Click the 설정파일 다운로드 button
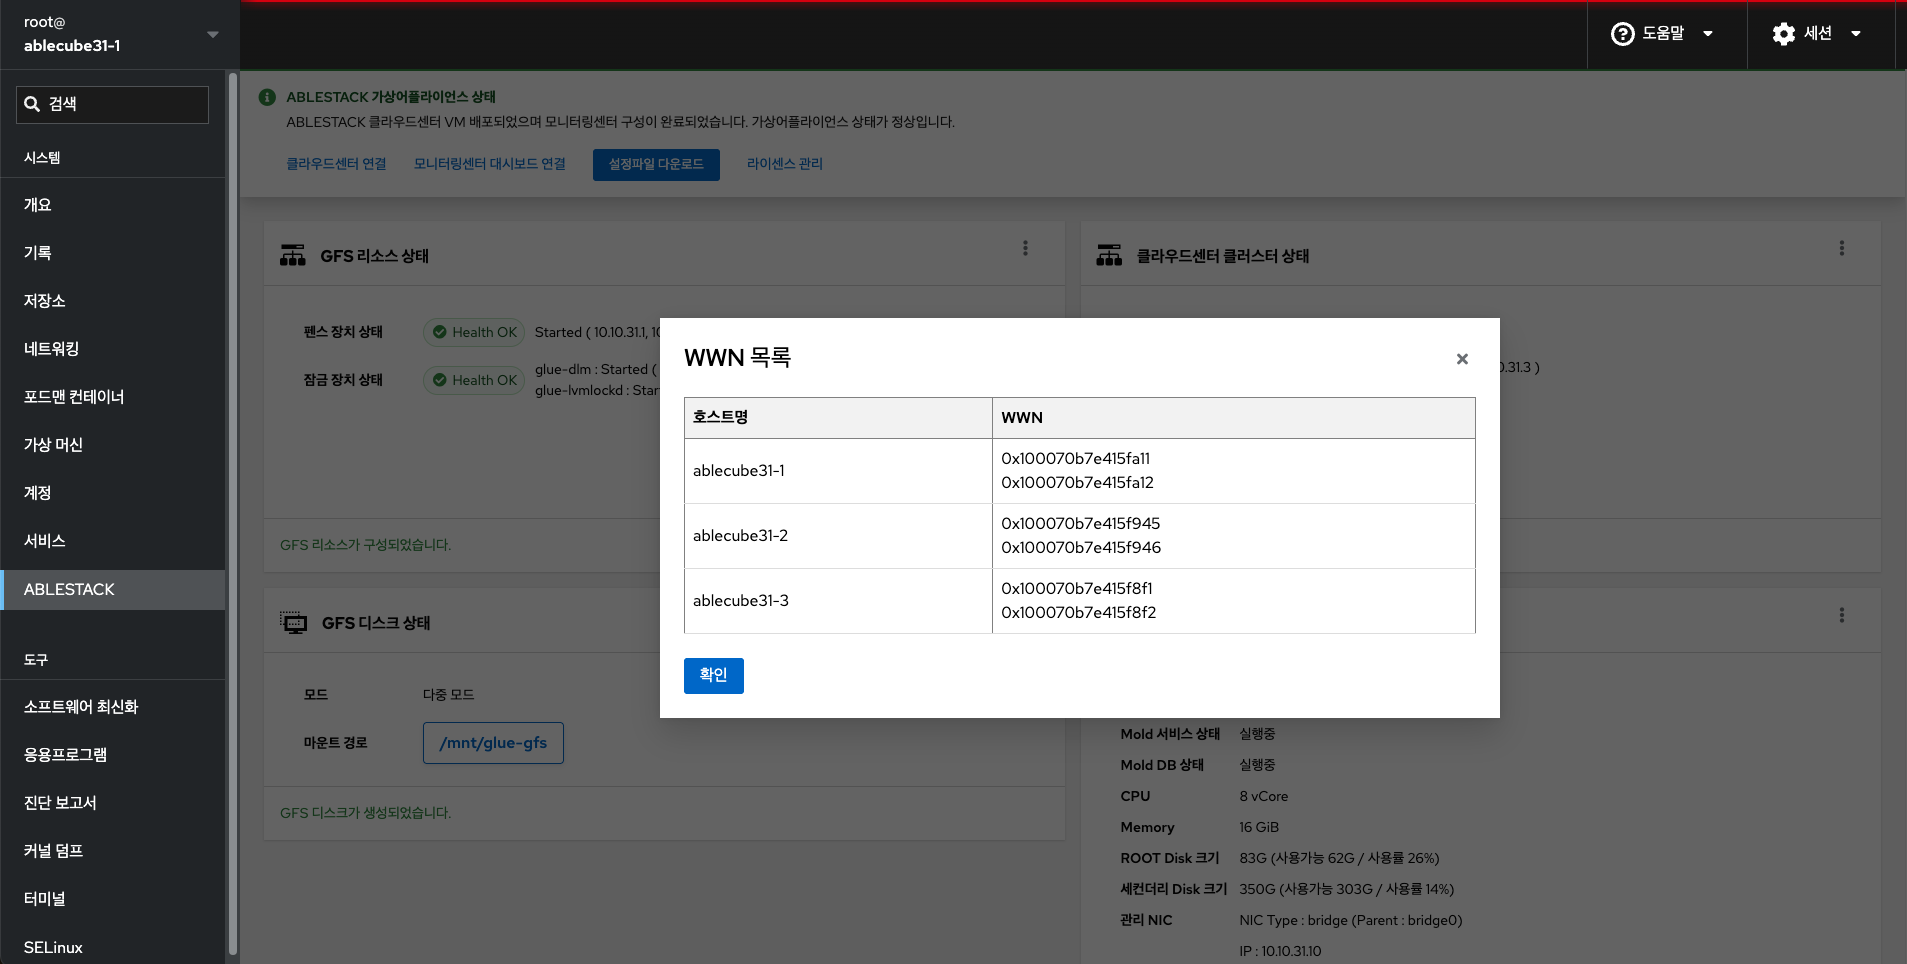 pos(656,164)
